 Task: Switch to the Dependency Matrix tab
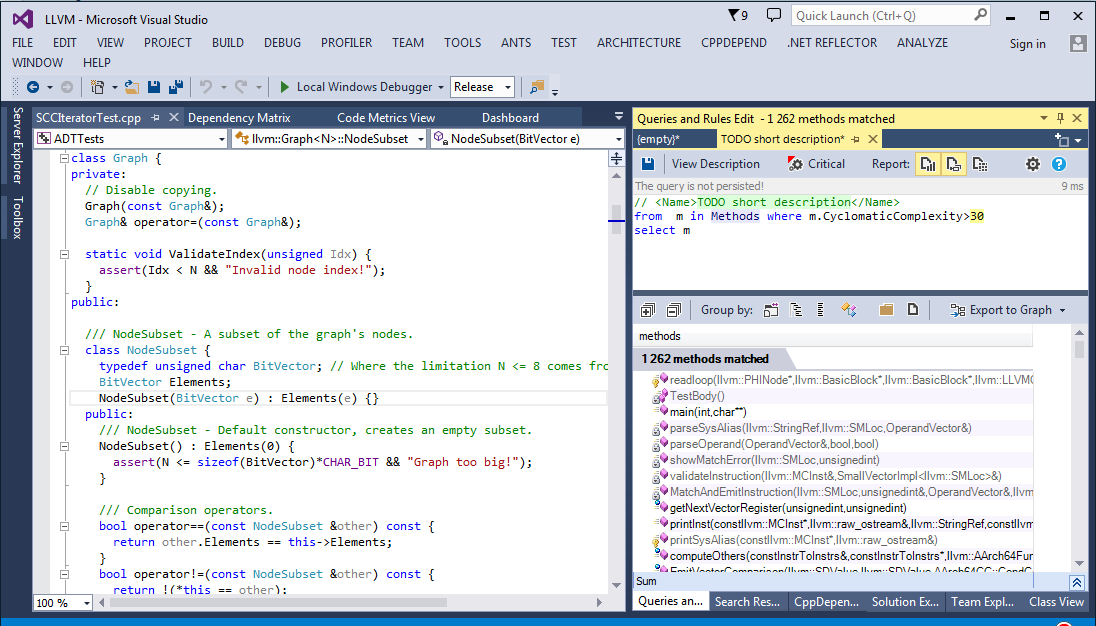239,118
